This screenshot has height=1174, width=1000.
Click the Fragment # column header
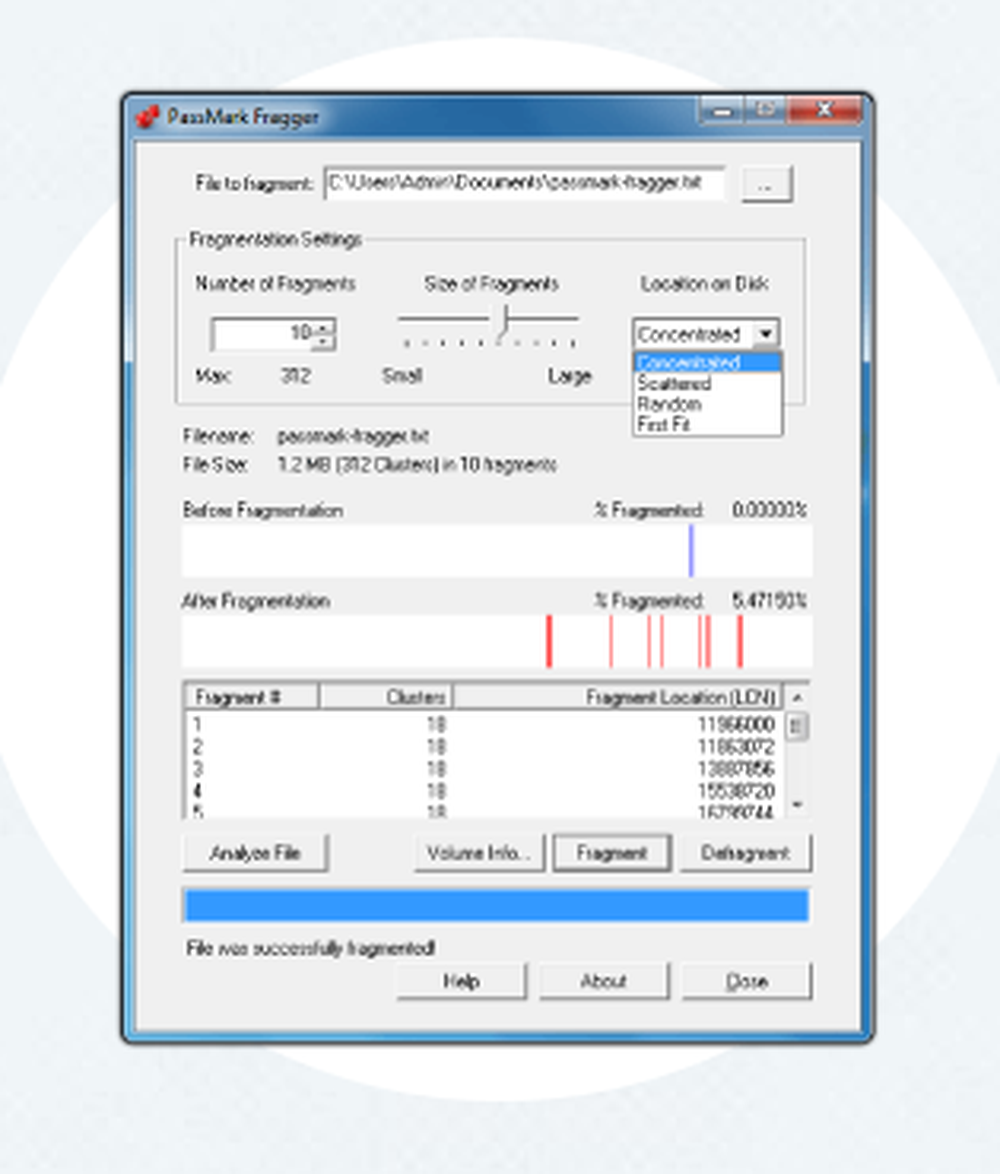[251, 697]
